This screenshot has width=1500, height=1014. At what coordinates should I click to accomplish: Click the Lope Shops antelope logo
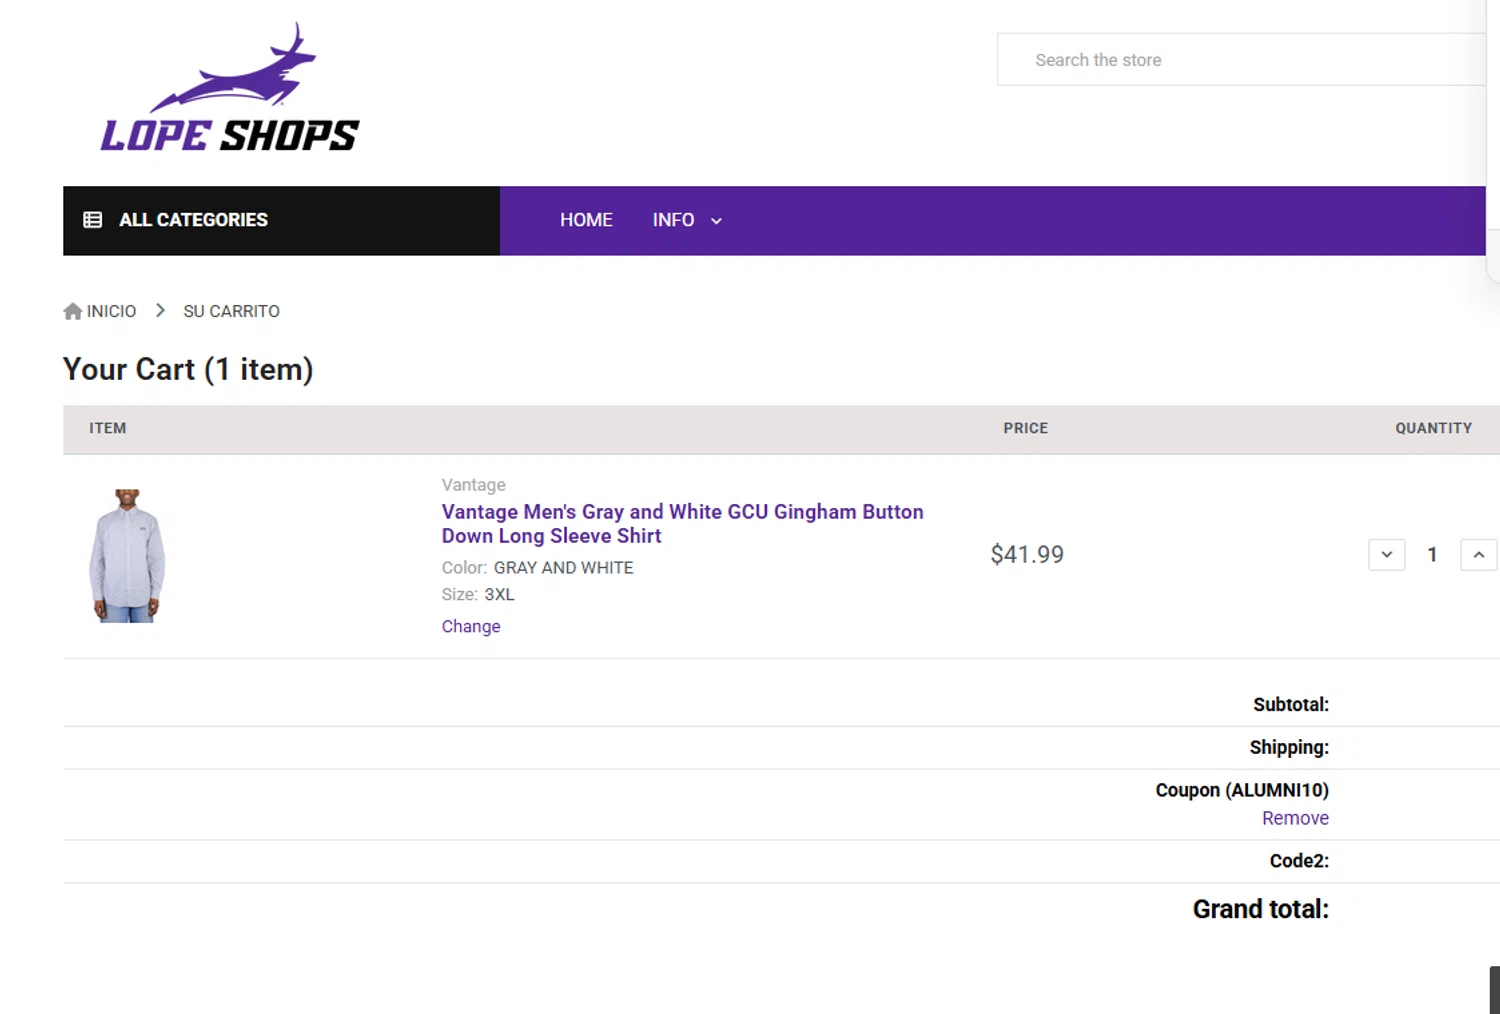point(230,87)
